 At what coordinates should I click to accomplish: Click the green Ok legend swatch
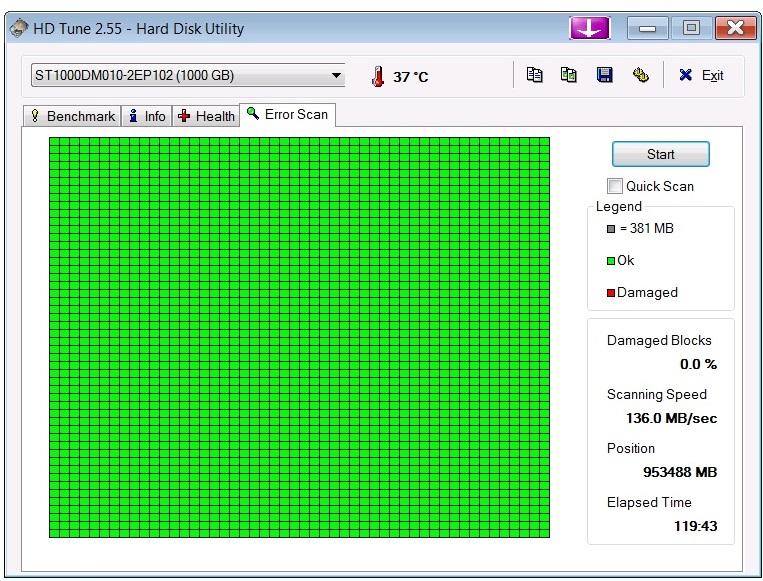(611, 261)
